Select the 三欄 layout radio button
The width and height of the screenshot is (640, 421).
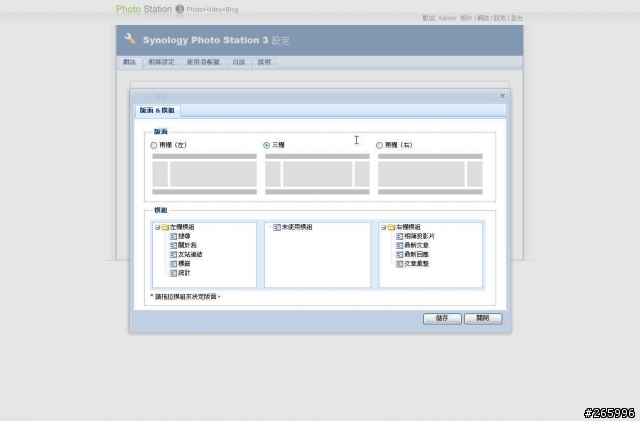267,145
